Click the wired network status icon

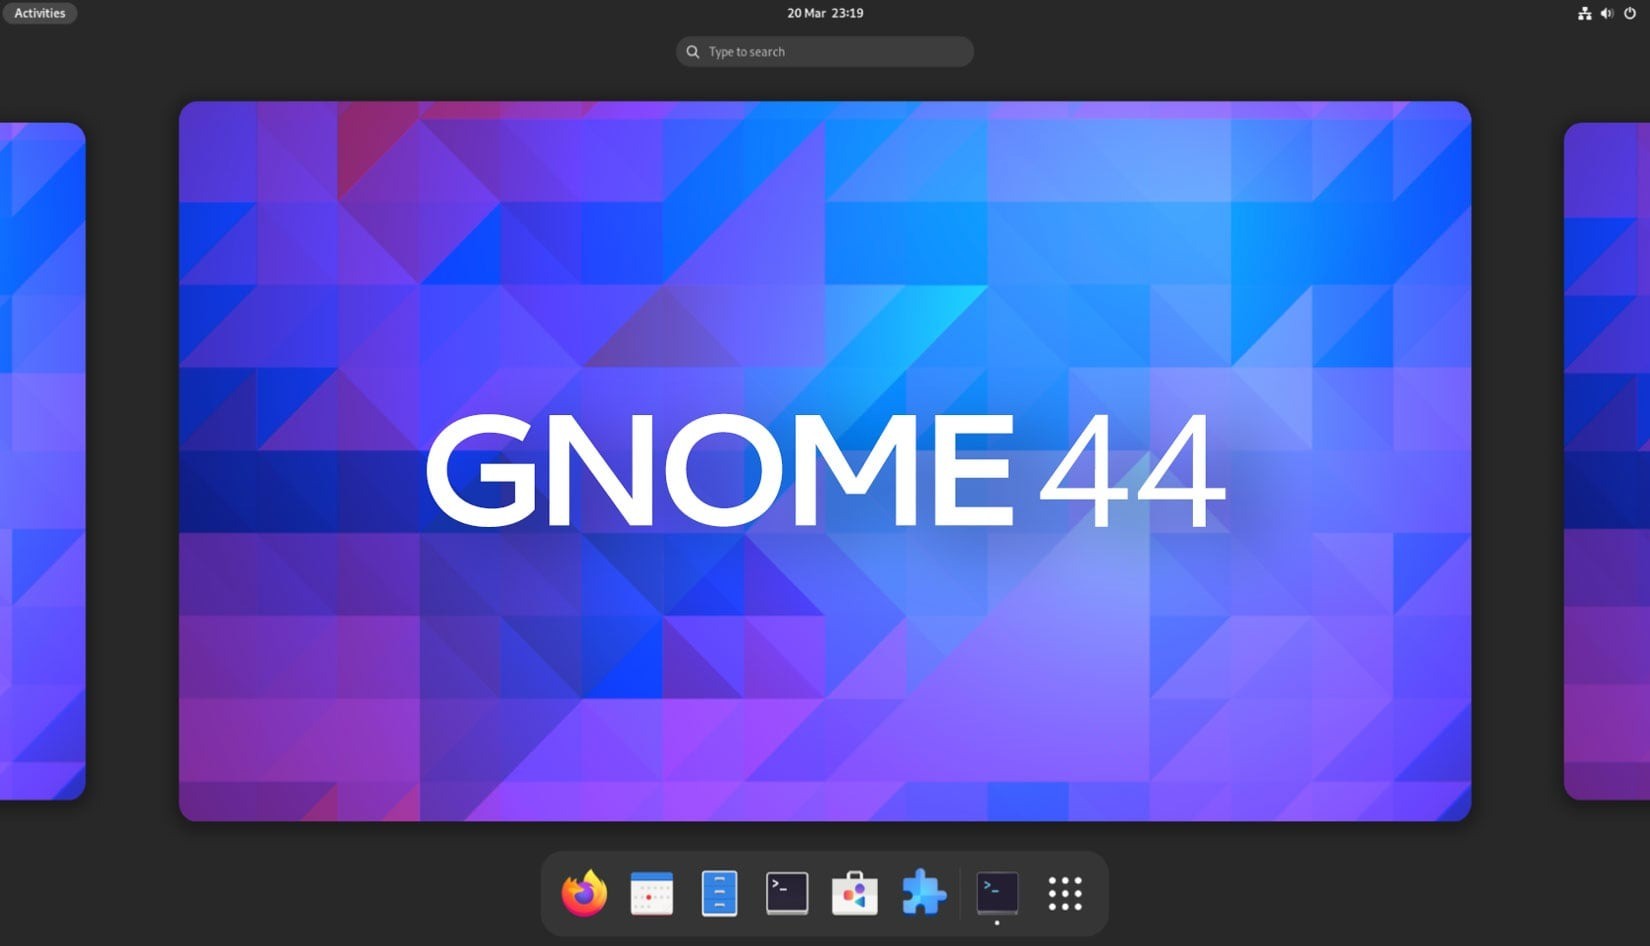pyautogui.click(x=1585, y=13)
